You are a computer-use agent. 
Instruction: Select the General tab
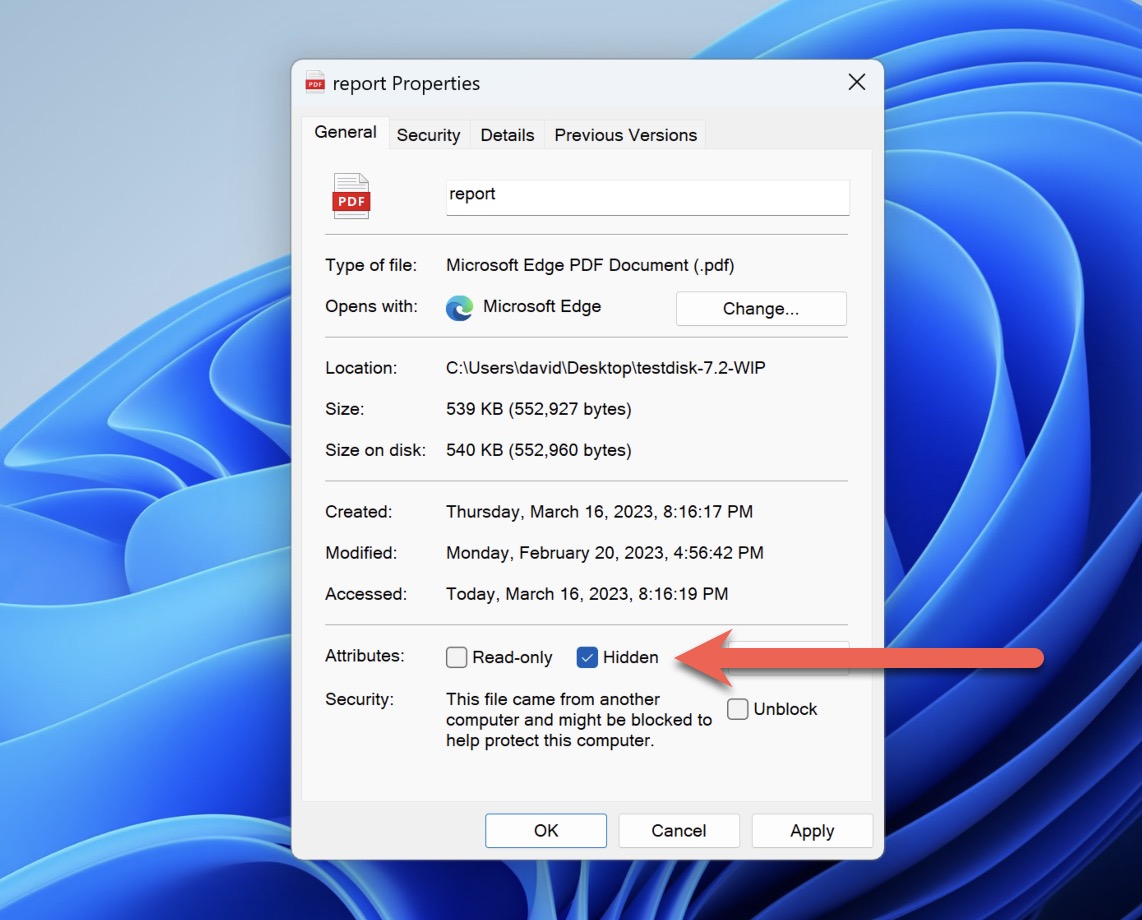tap(345, 133)
